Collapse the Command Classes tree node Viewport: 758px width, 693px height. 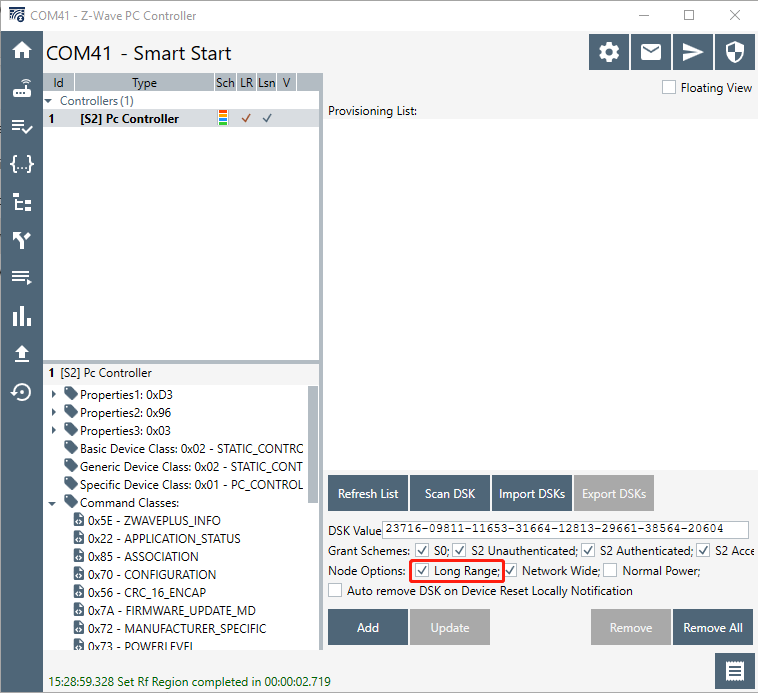[x=54, y=503]
